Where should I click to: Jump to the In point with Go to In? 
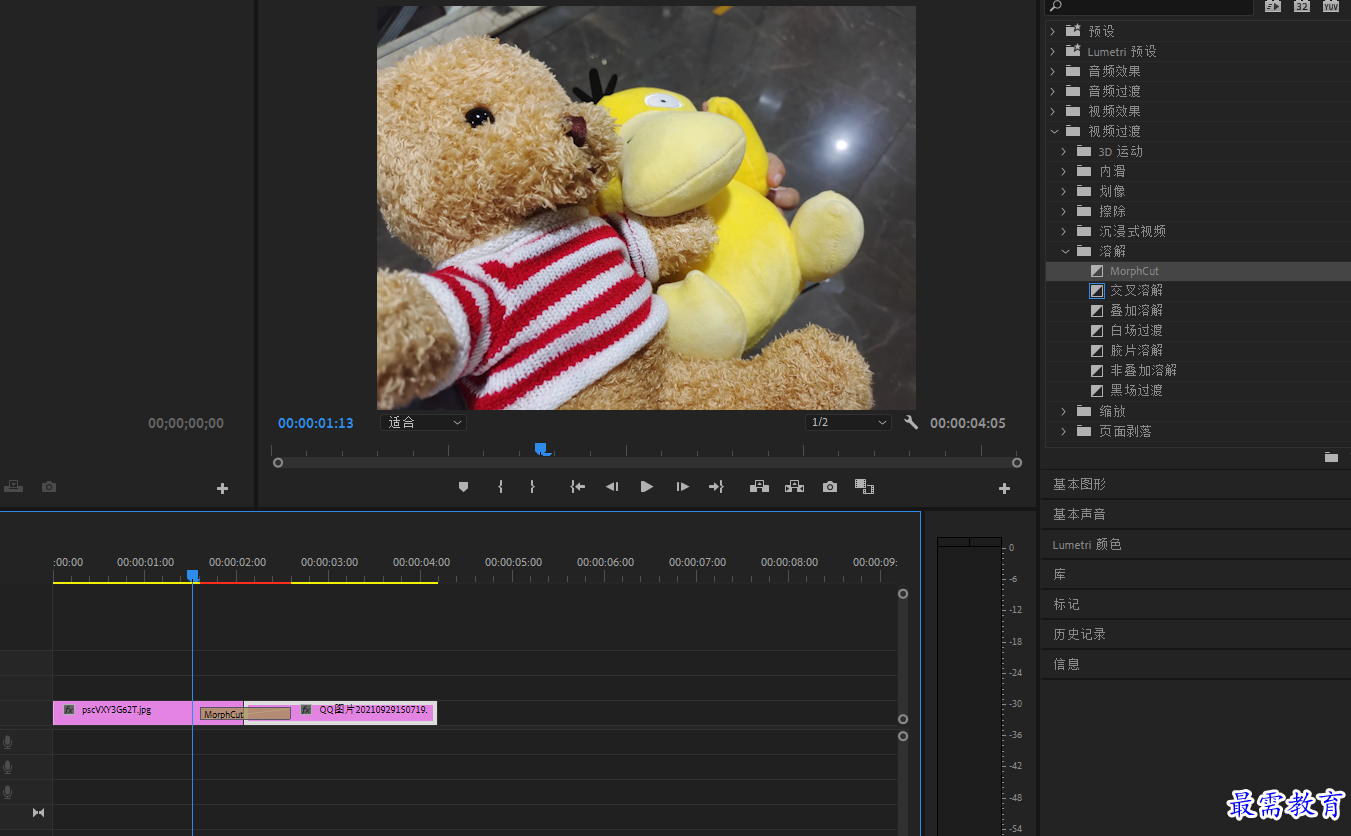point(577,487)
